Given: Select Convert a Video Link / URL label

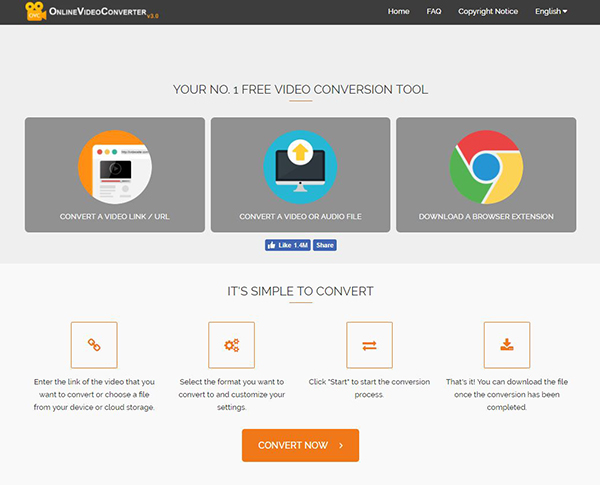Looking at the screenshot, I should point(114,216).
